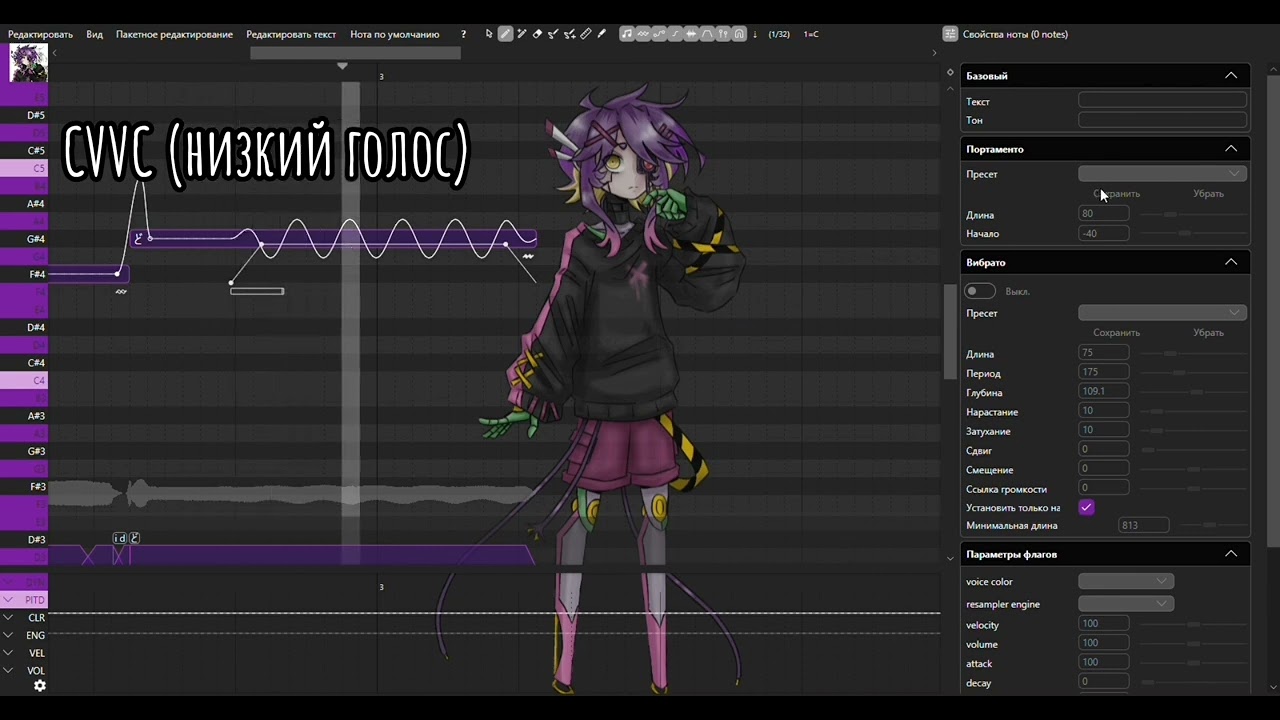Uncheck the Установить только на checkbox
Screen dimensions: 1280x720
tap(1086, 508)
